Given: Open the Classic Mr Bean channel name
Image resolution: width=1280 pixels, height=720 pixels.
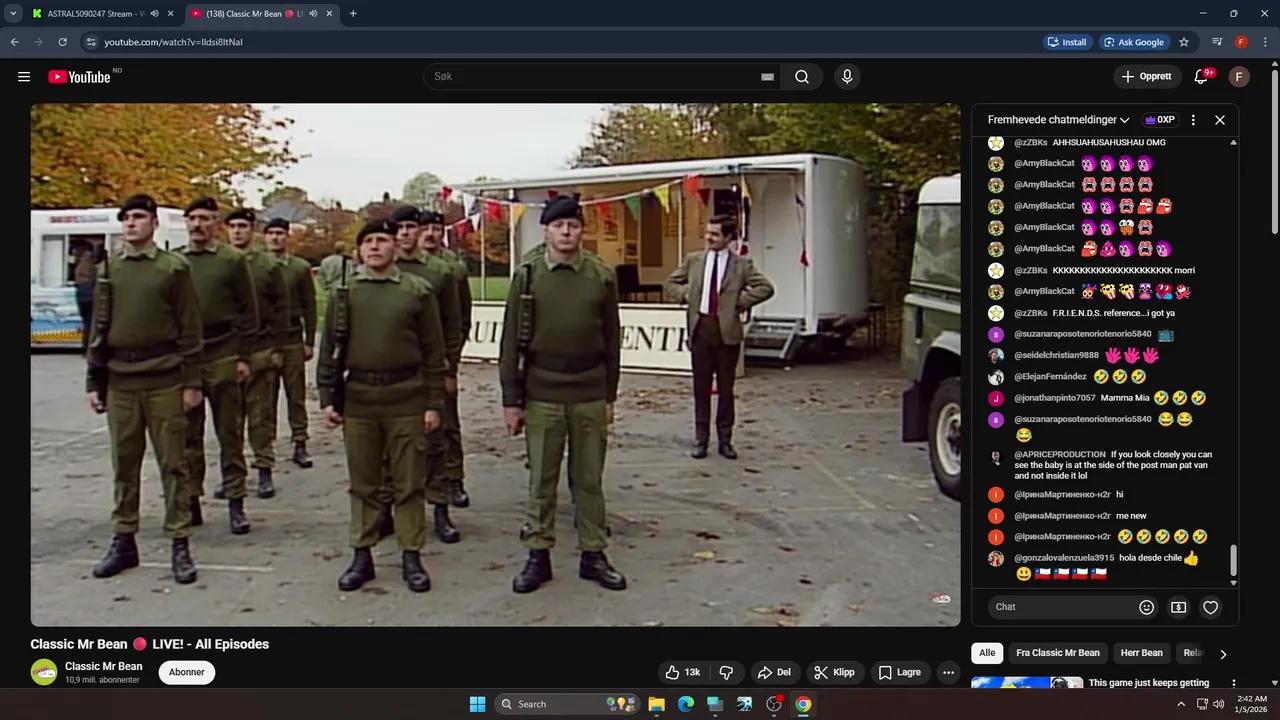Looking at the screenshot, I should click(x=104, y=666).
